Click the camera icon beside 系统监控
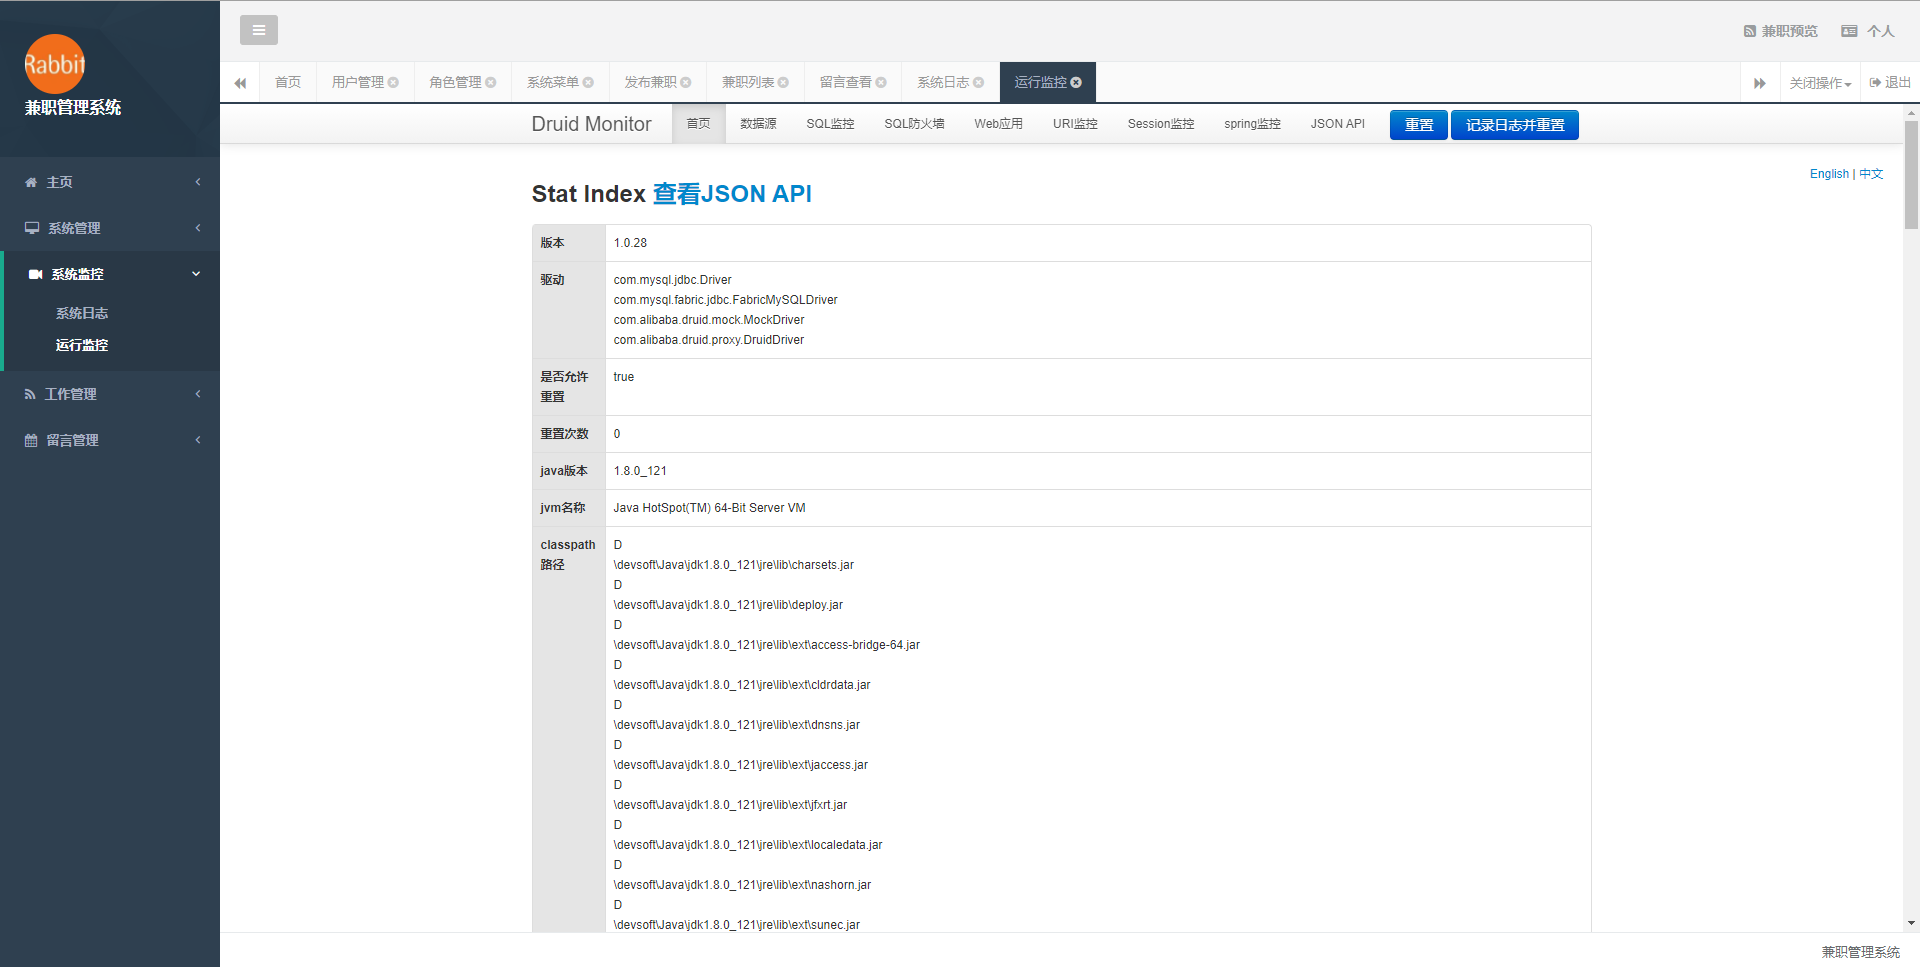The image size is (1920, 967). pyautogui.click(x=36, y=274)
